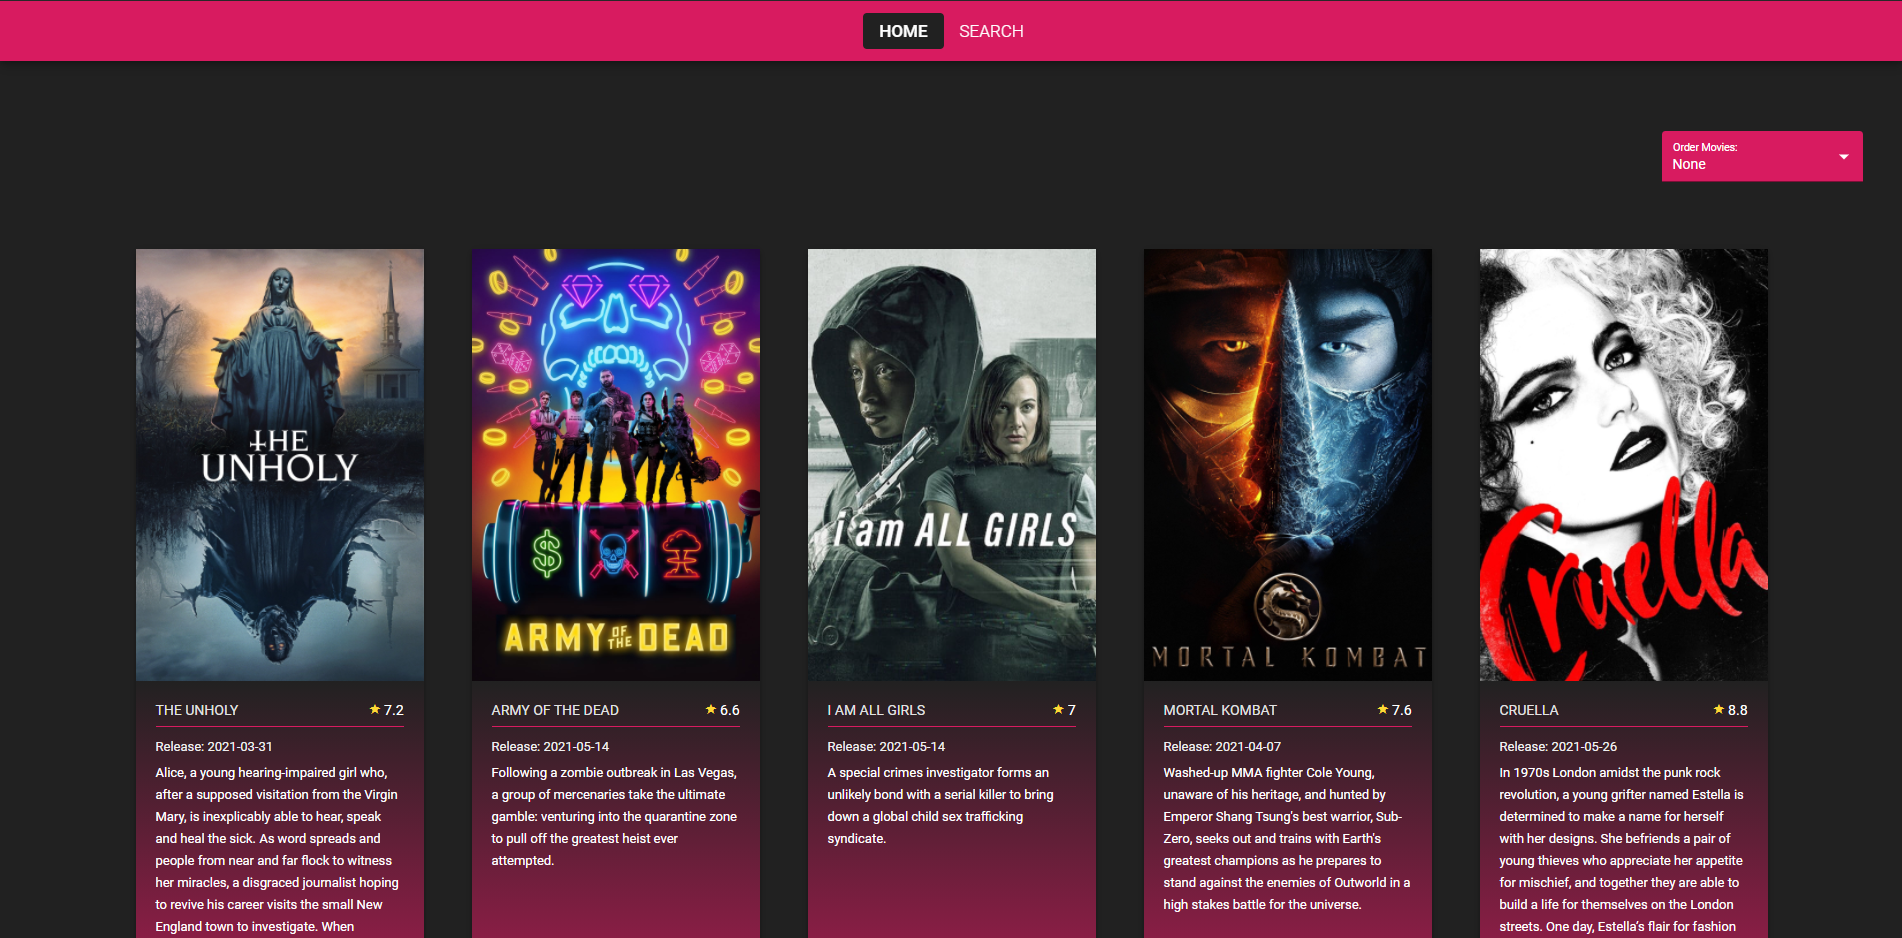Select CRUELLA title text
Viewport: 1902px width, 938px height.
[1529, 710]
